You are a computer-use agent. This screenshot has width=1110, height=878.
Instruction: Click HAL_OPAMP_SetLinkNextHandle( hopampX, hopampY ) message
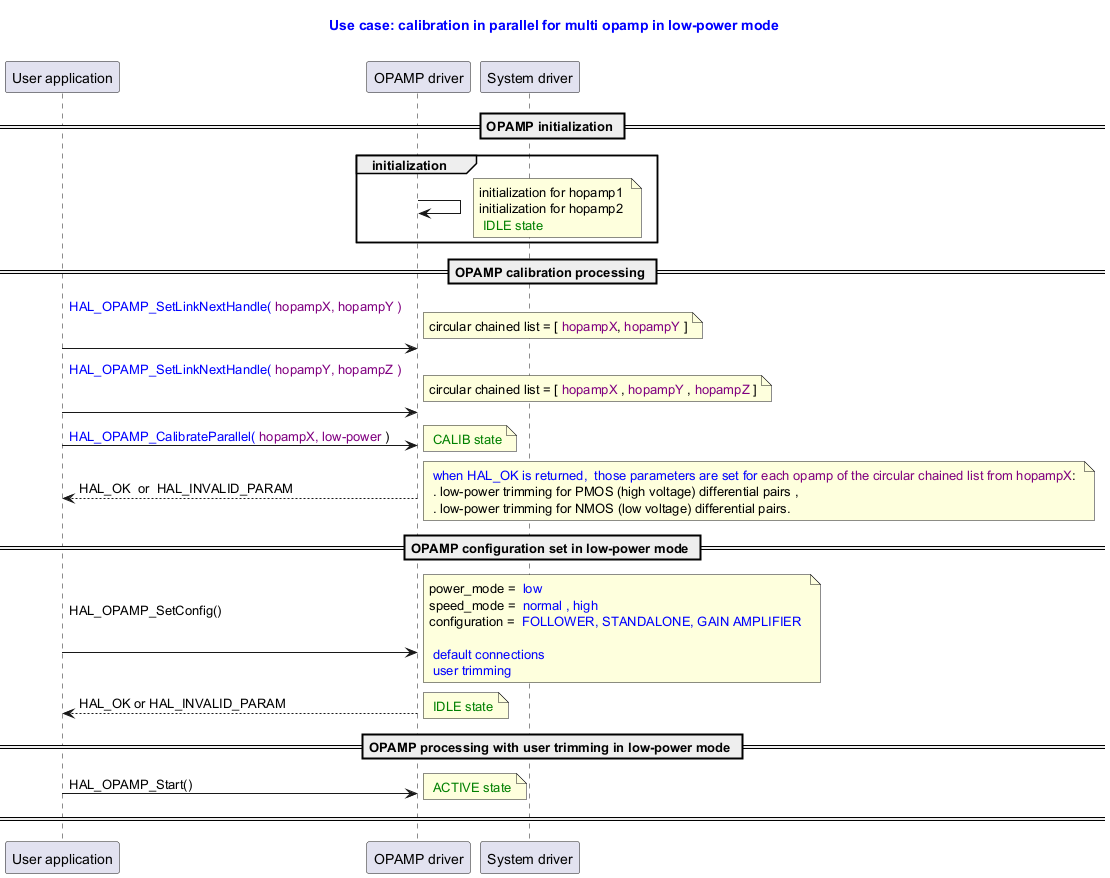point(235,307)
